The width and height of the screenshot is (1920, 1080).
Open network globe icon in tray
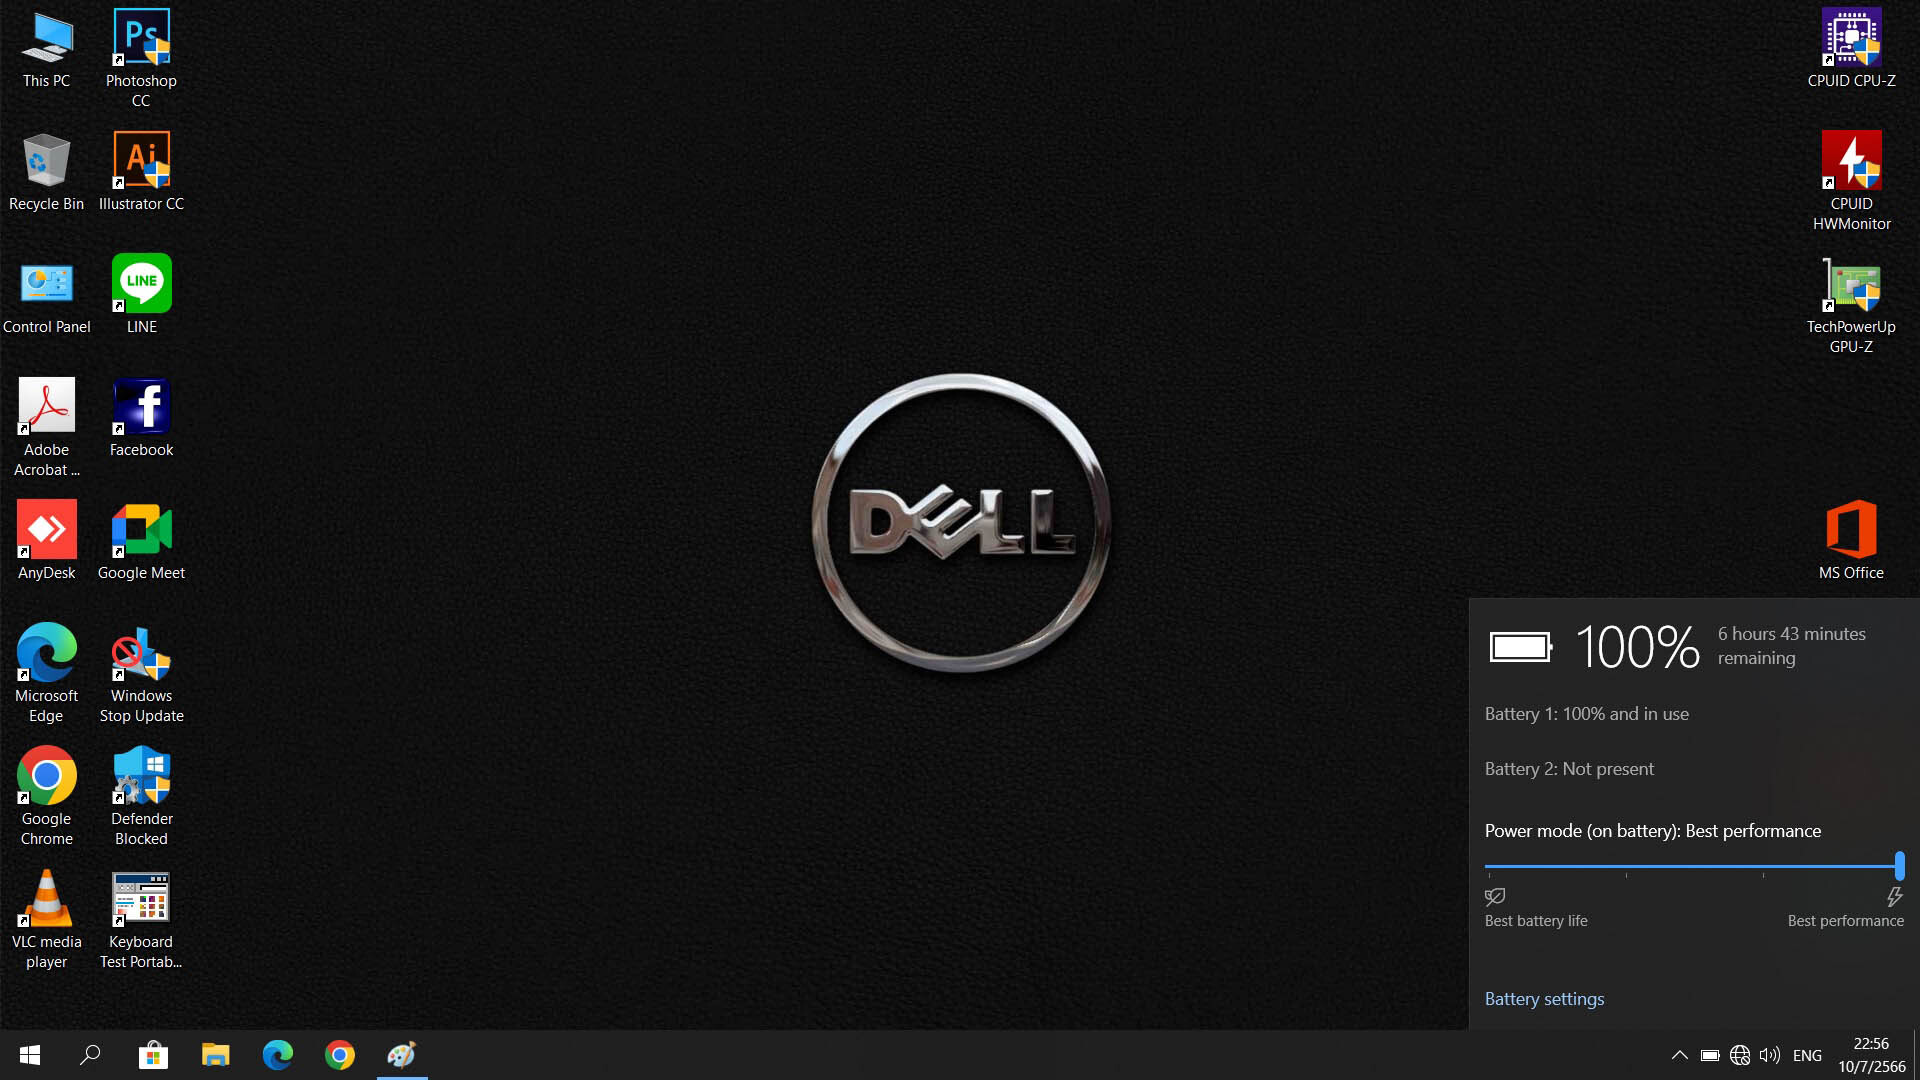[x=1740, y=1055]
